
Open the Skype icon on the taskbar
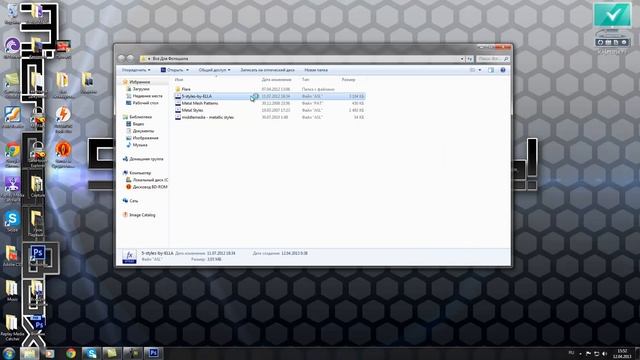tap(91, 353)
